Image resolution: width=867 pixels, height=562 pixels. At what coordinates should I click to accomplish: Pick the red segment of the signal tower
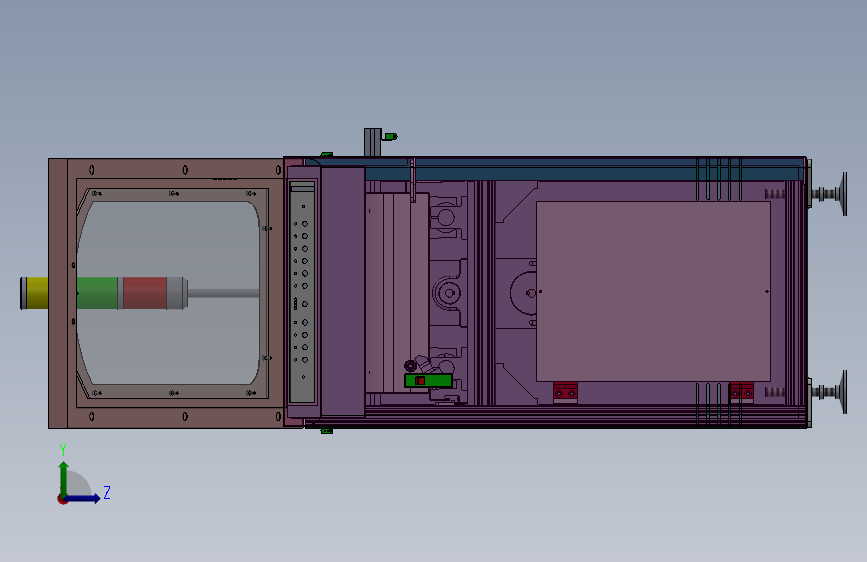click(144, 293)
